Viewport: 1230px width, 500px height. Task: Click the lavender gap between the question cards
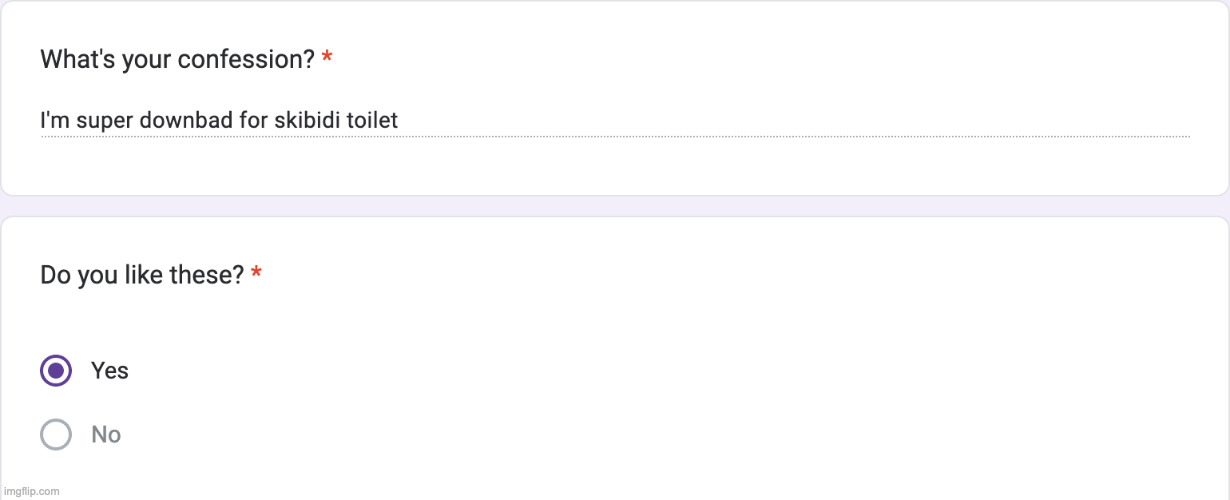point(615,206)
